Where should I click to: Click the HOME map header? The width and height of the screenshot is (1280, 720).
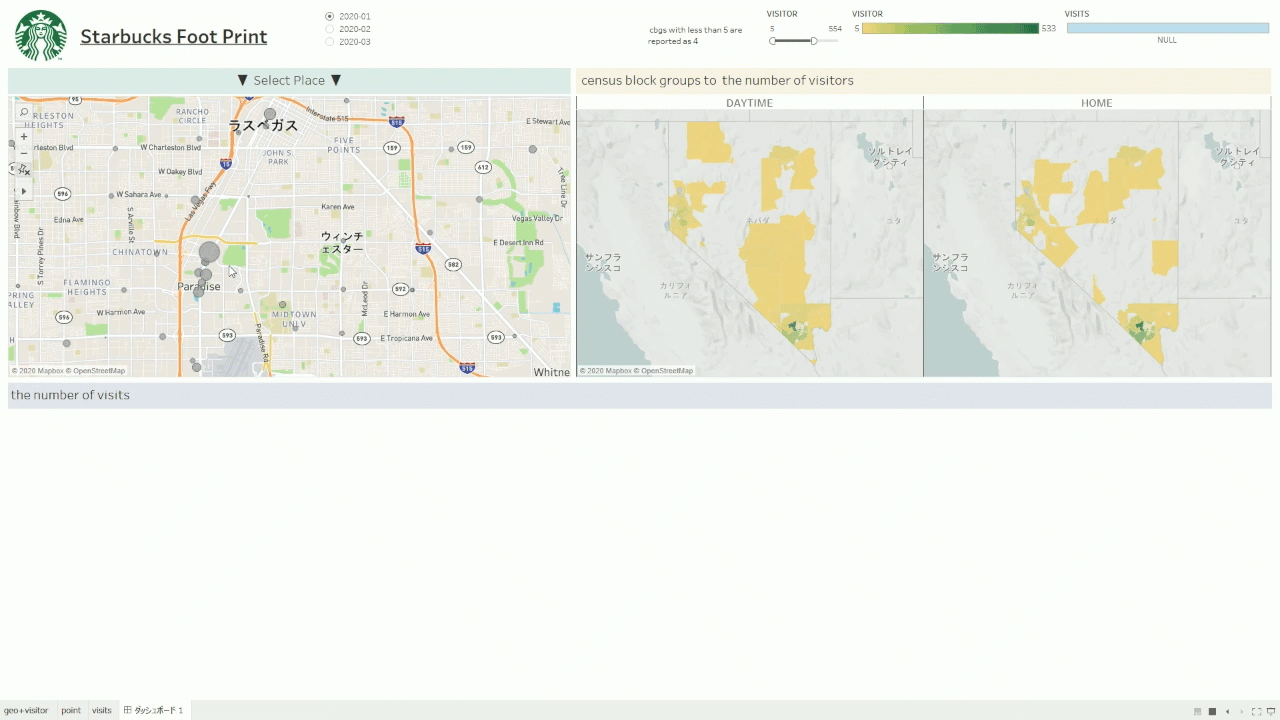pyautogui.click(x=1097, y=103)
